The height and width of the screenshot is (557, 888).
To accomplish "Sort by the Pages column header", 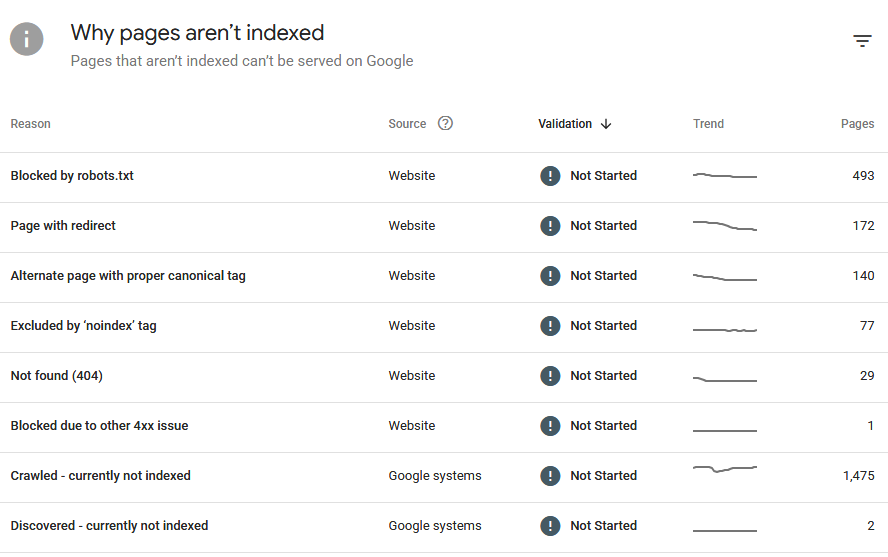I will 857,124.
